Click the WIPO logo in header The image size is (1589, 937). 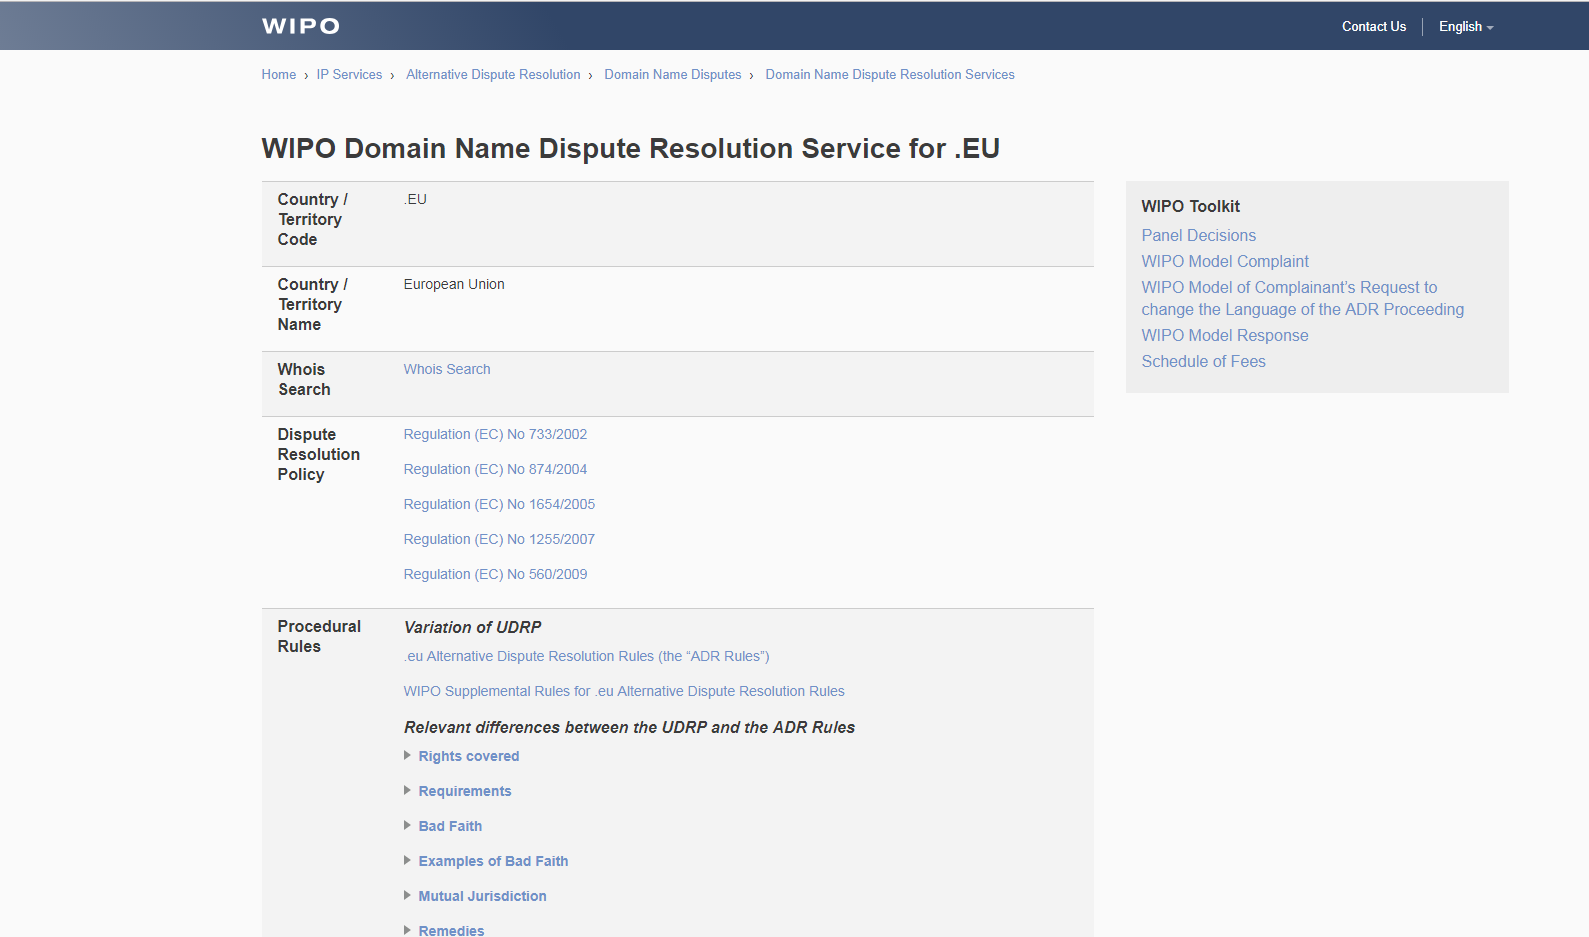pos(300,26)
